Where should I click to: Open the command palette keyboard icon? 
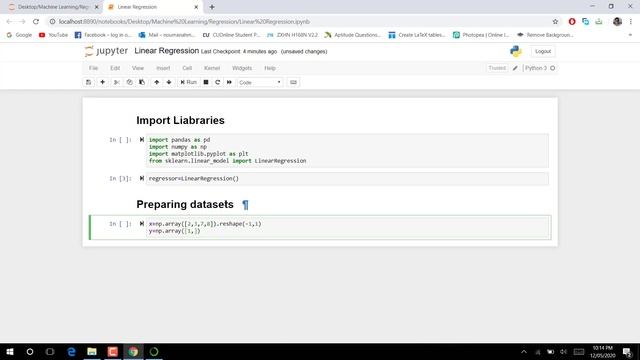(293, 82)
